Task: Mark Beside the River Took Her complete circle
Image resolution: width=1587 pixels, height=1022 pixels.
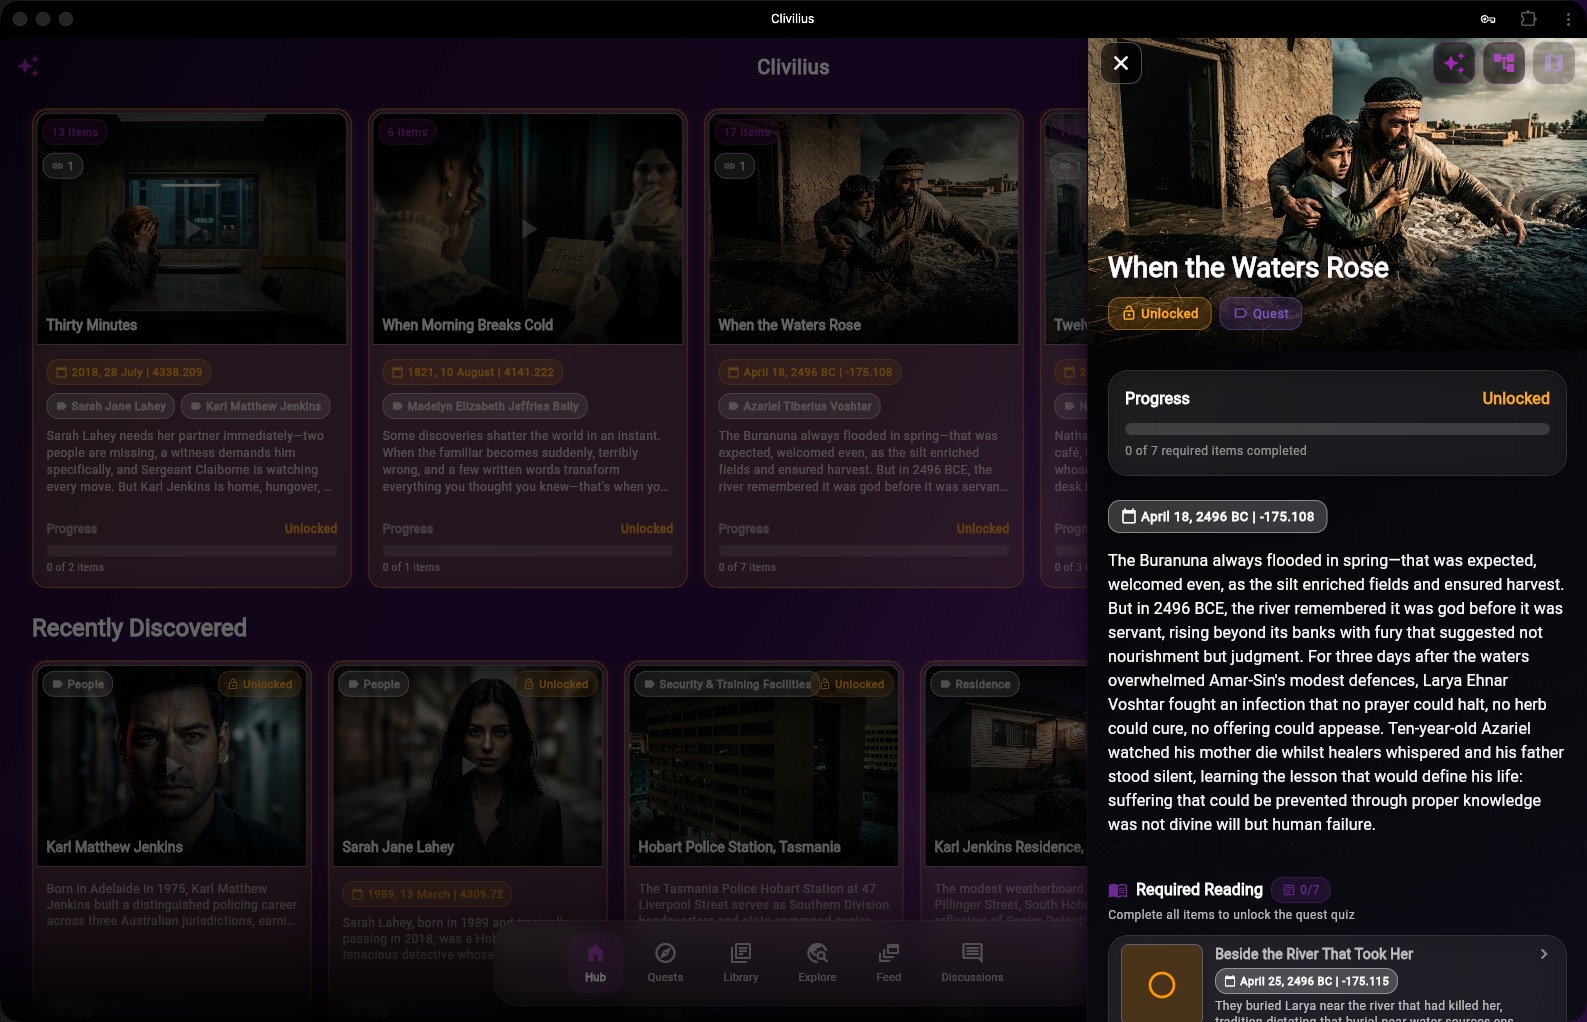Action: click(1161, 985)
